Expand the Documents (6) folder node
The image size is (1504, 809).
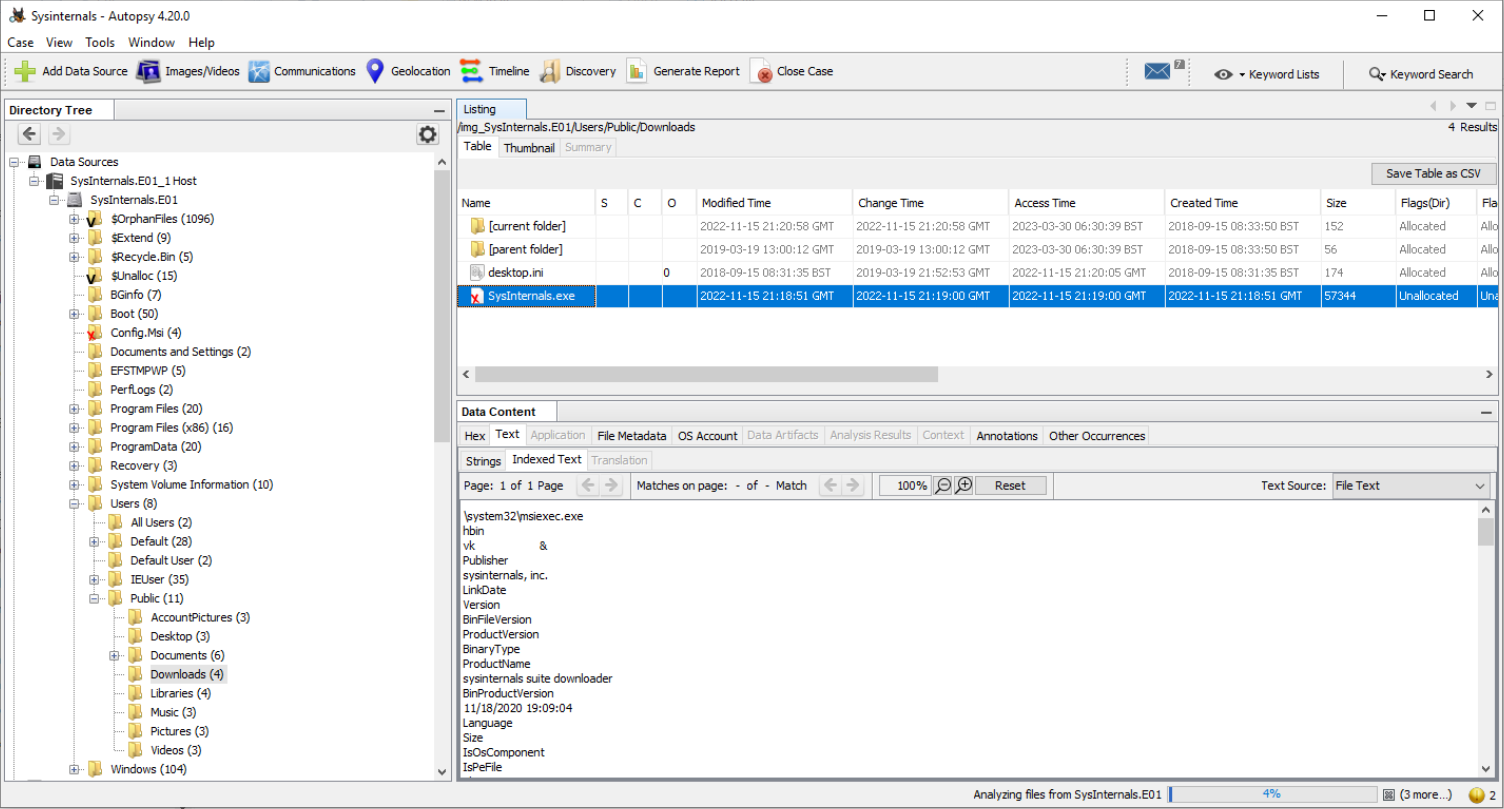coord(114,655)
